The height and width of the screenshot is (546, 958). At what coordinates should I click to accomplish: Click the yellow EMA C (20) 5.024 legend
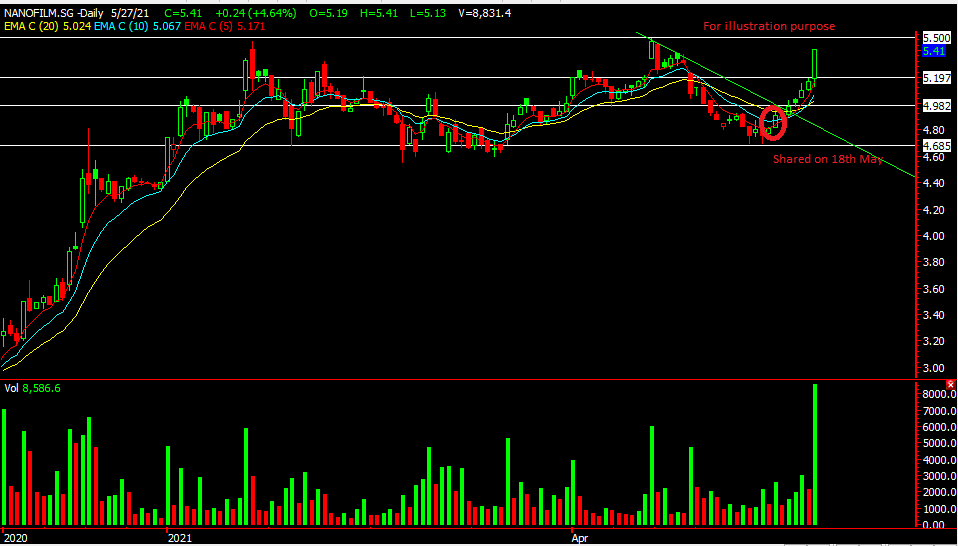(x=47, y=26)
